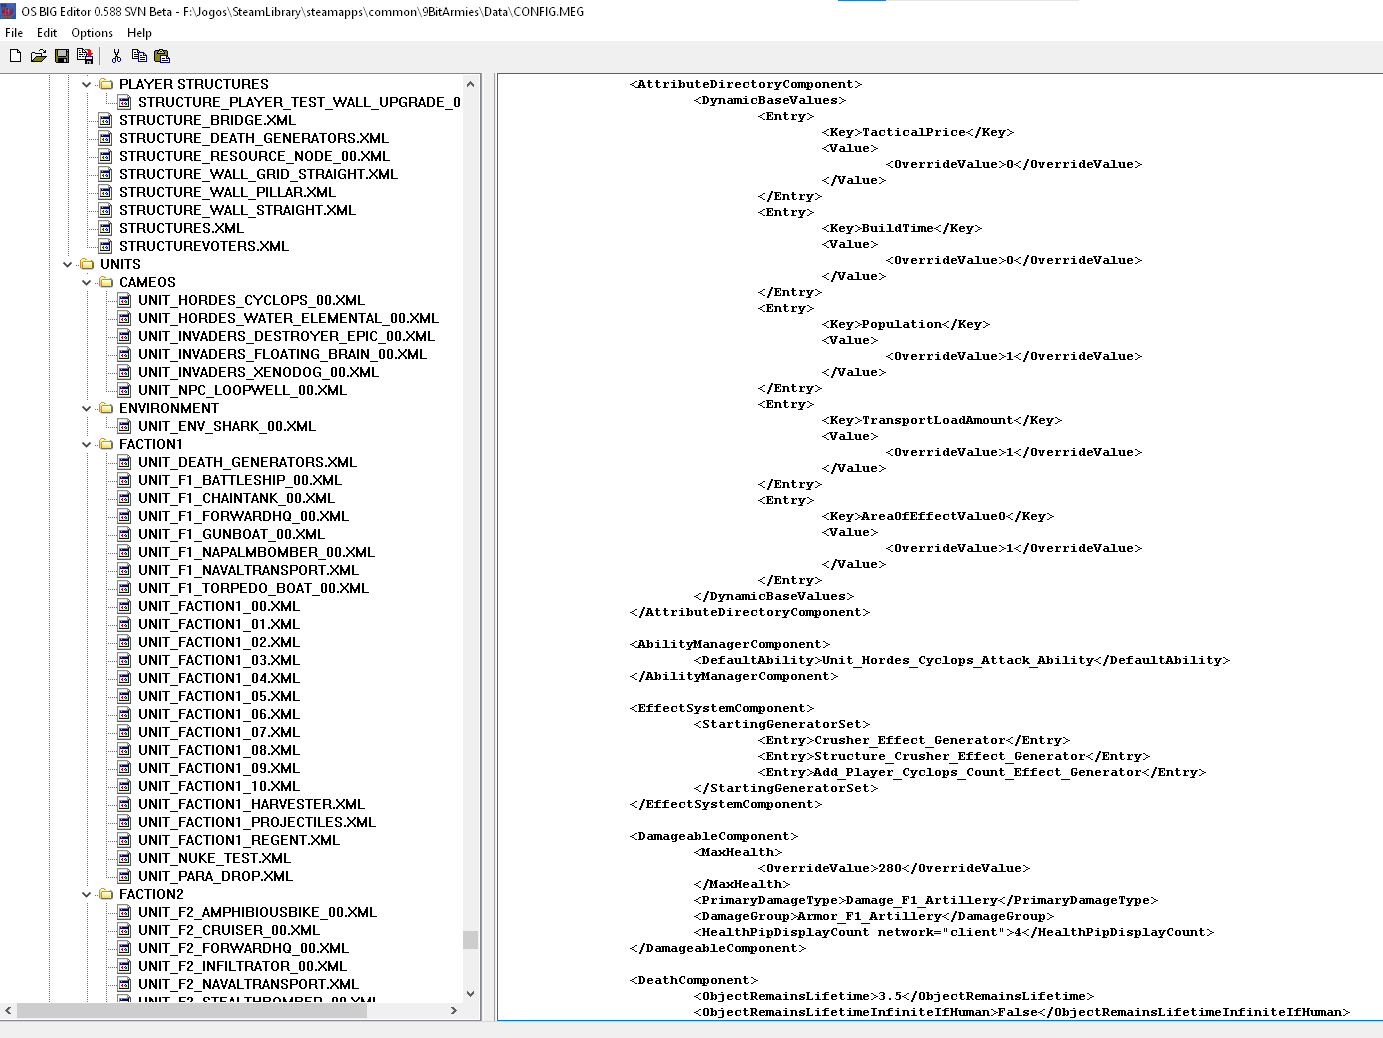The width and height of the screenshot is (1383, 1038).
Task: Select STRUCTURE_WALL_GRID_STRAIGHT.XML file
Action: (x=258, y=174)
